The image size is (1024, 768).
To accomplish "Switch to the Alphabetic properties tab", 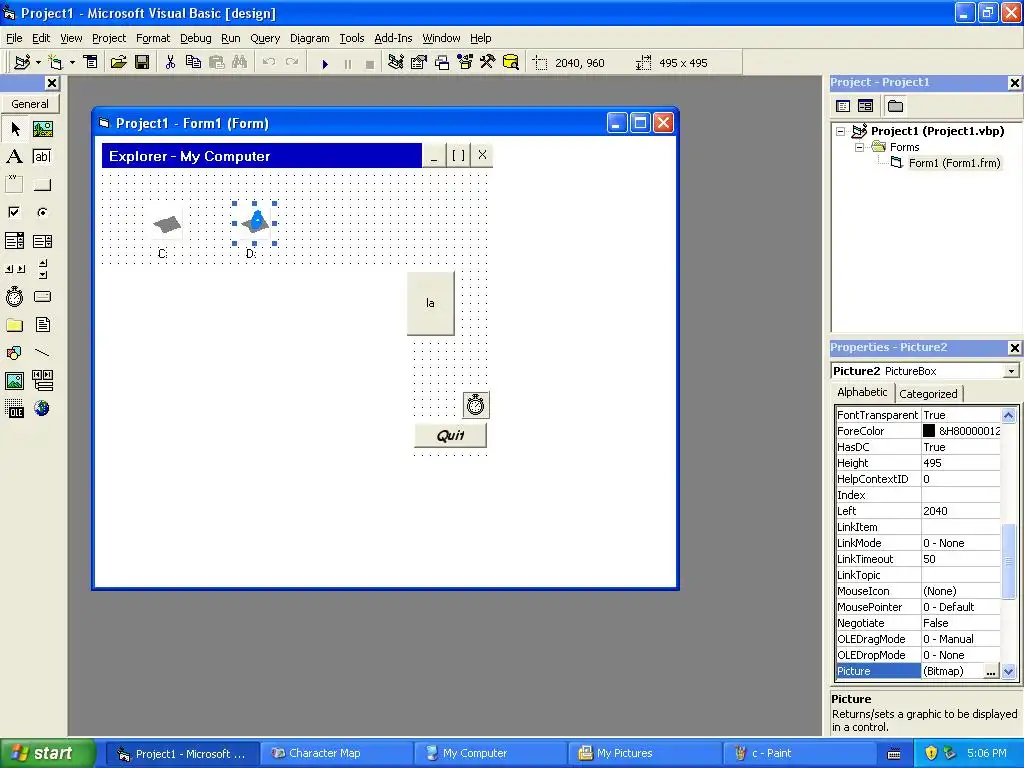I will tap(862, 392).
